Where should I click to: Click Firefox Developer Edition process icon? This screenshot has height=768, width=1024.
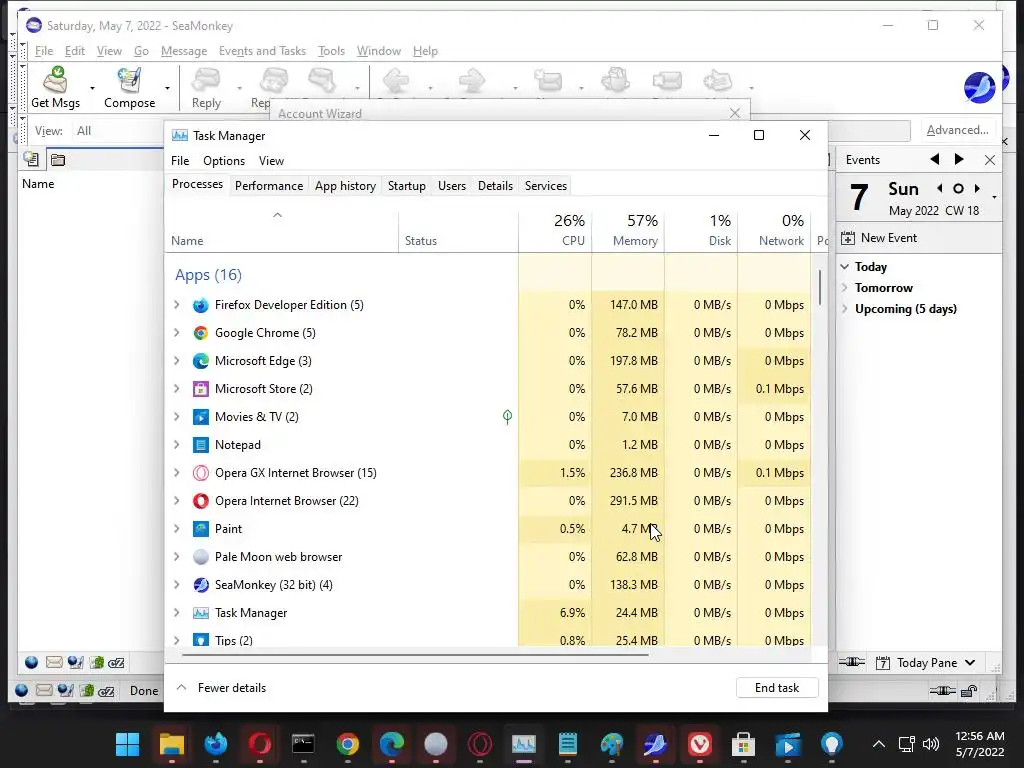(200, 305)
